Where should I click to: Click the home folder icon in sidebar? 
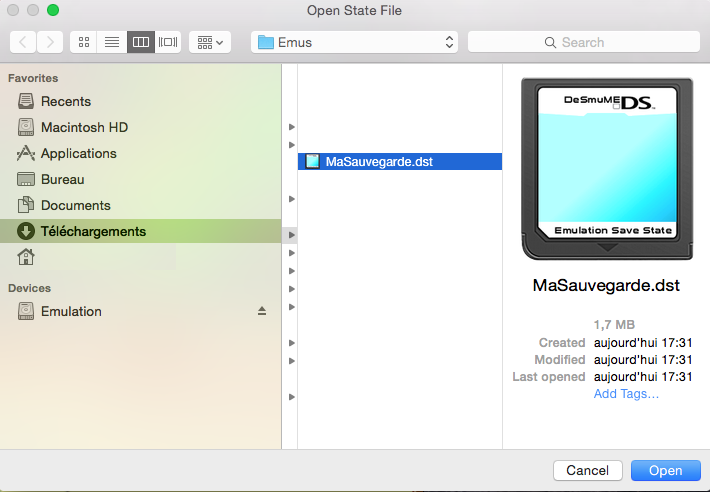[26, 257]
